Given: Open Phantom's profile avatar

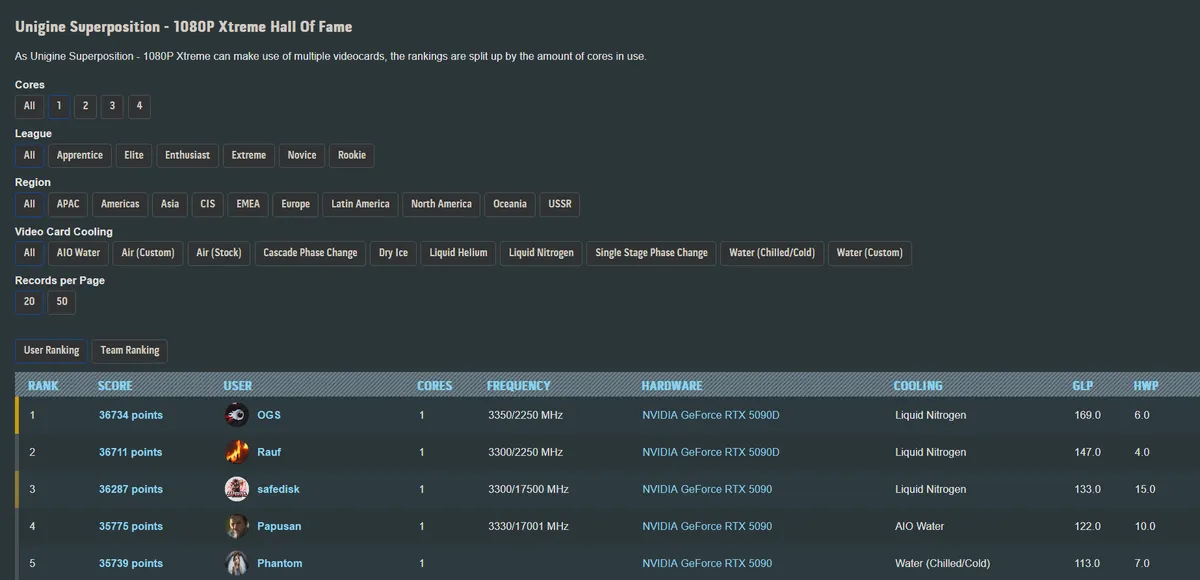Looking at the screenshot, I should pyautogui.click(x=236, y=563).
